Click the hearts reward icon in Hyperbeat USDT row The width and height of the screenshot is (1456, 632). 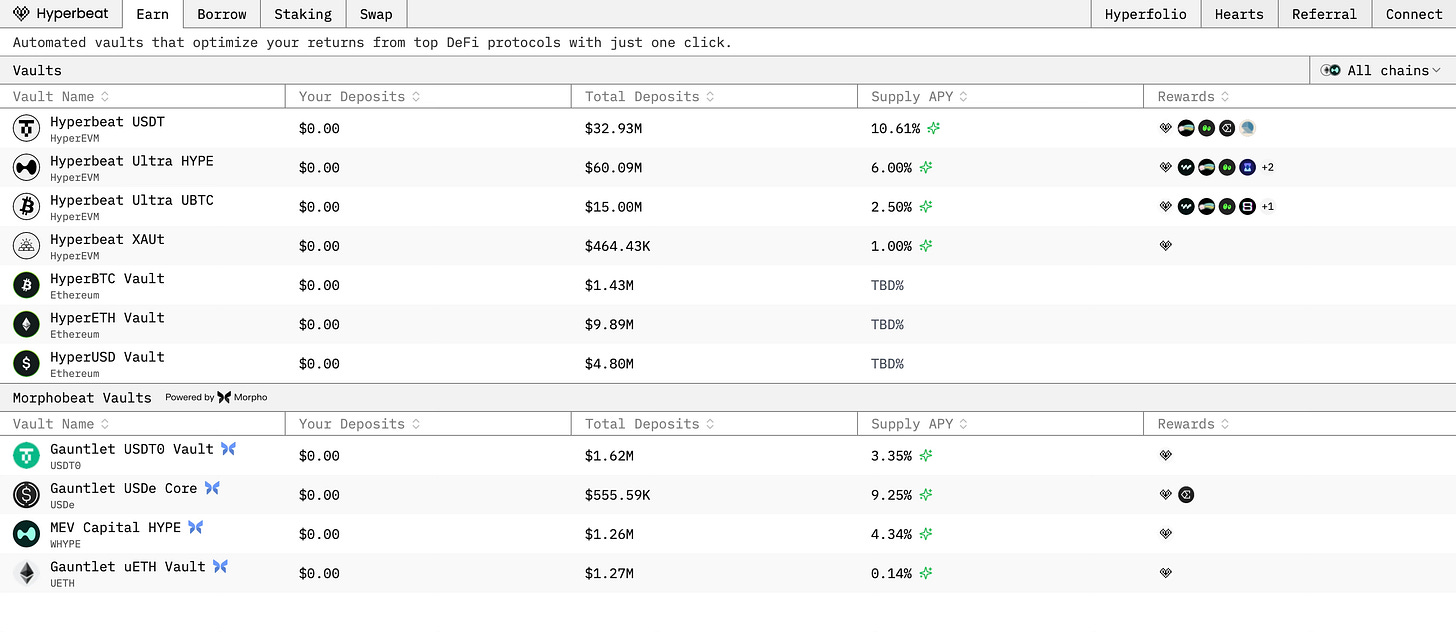[x=1165, y=128]
